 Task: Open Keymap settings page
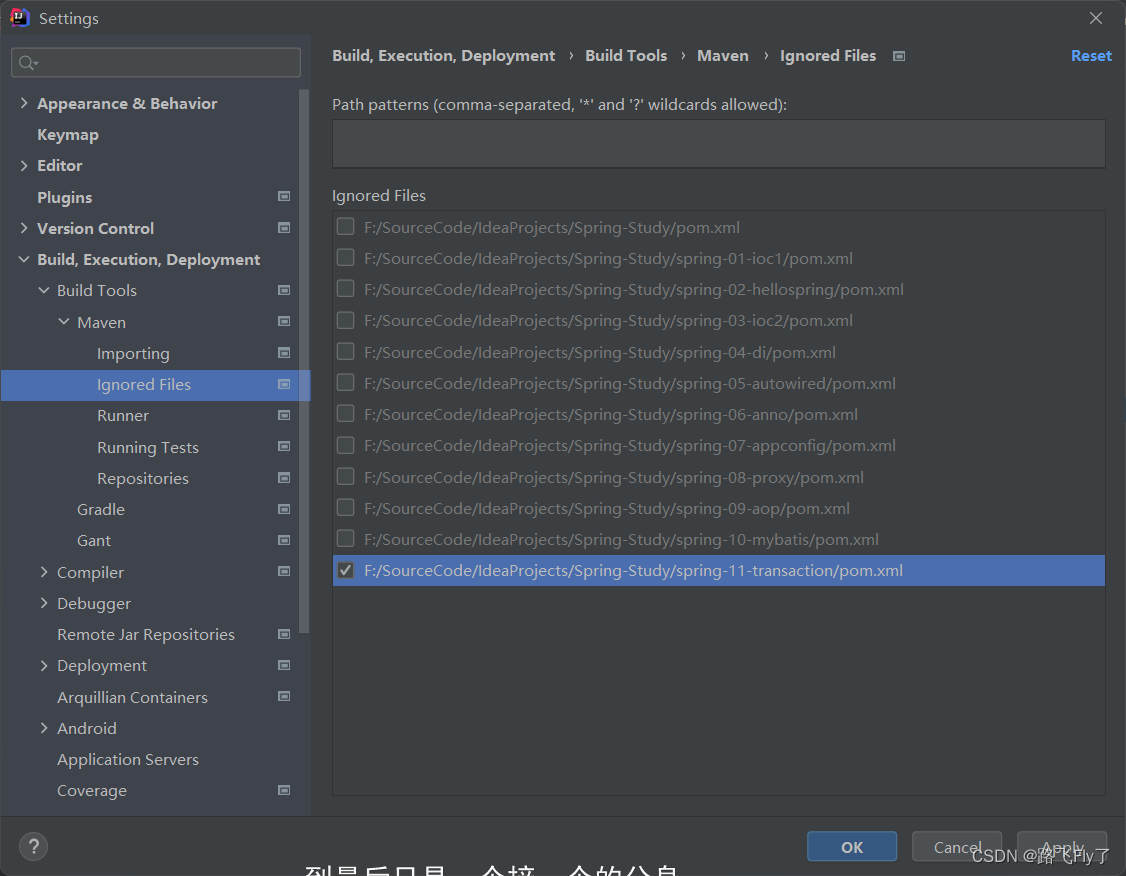click(x=68, y=135)
